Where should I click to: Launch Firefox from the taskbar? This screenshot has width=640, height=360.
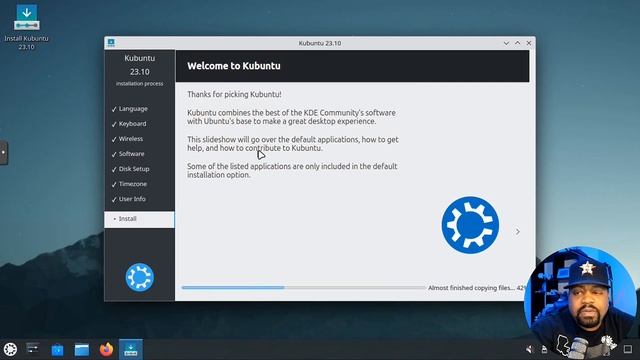[106, 349]
